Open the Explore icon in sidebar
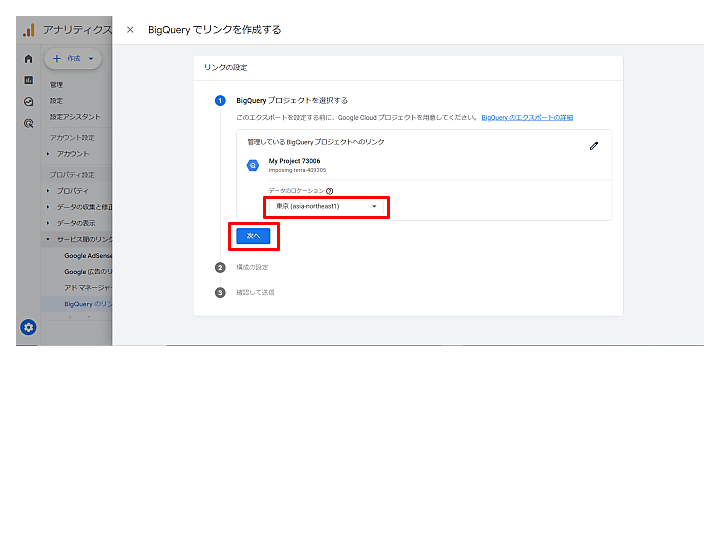 click(x=28, y=101)
